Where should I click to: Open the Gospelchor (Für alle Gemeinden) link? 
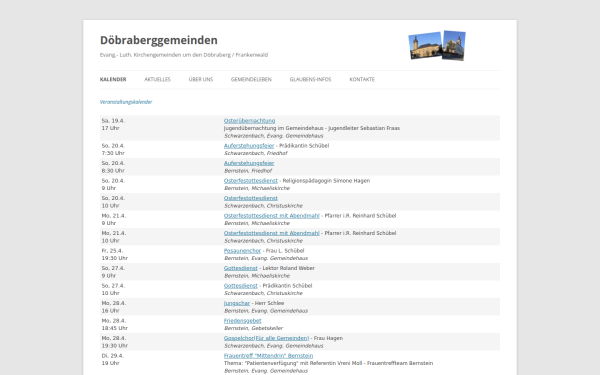point(266,338)
